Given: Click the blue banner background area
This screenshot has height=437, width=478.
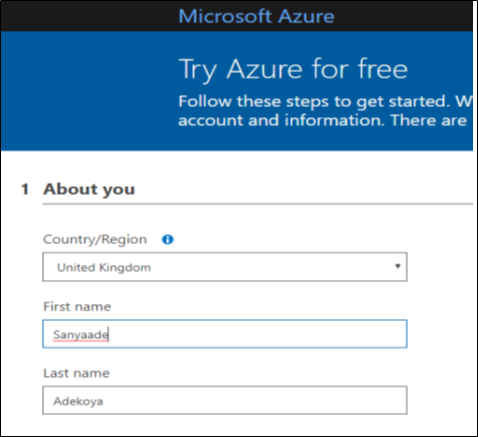Looking at the screenshot, I should click(x=87, y=91).
